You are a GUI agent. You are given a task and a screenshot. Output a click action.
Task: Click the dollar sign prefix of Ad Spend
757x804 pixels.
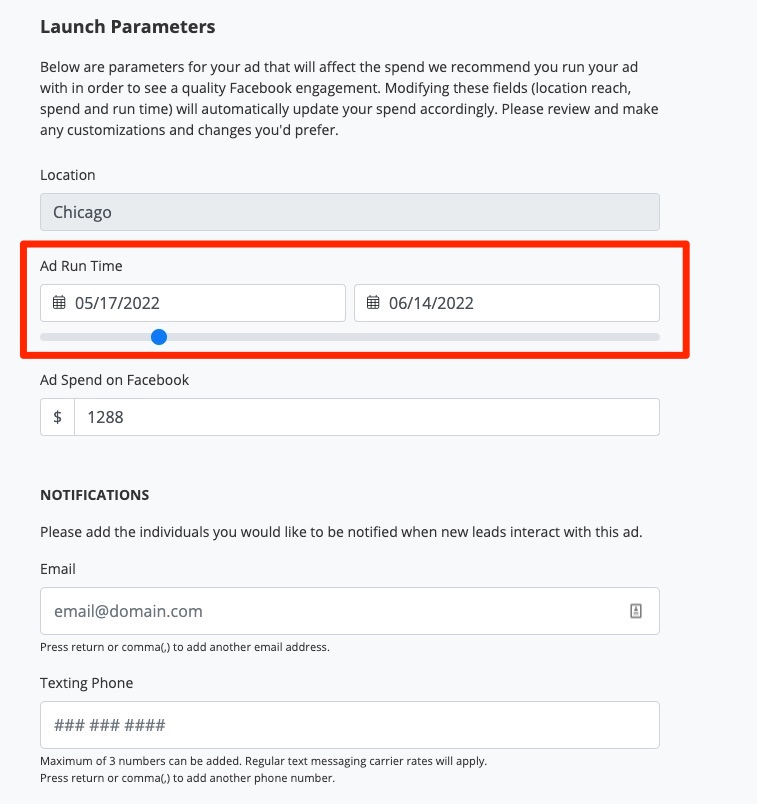57,417
